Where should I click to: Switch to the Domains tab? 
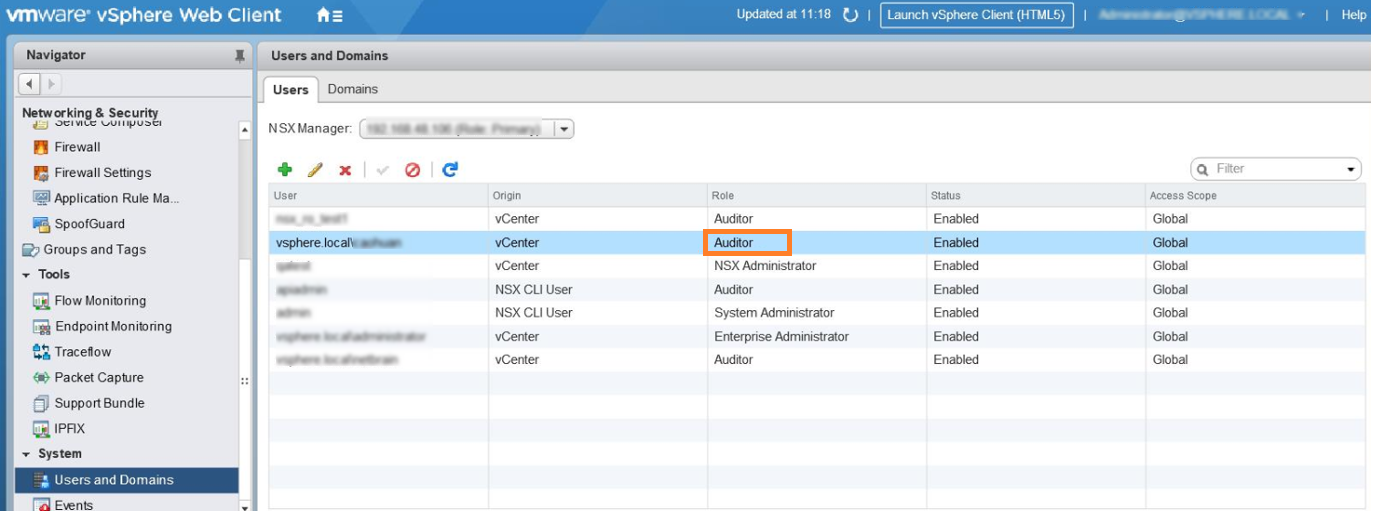353,89
